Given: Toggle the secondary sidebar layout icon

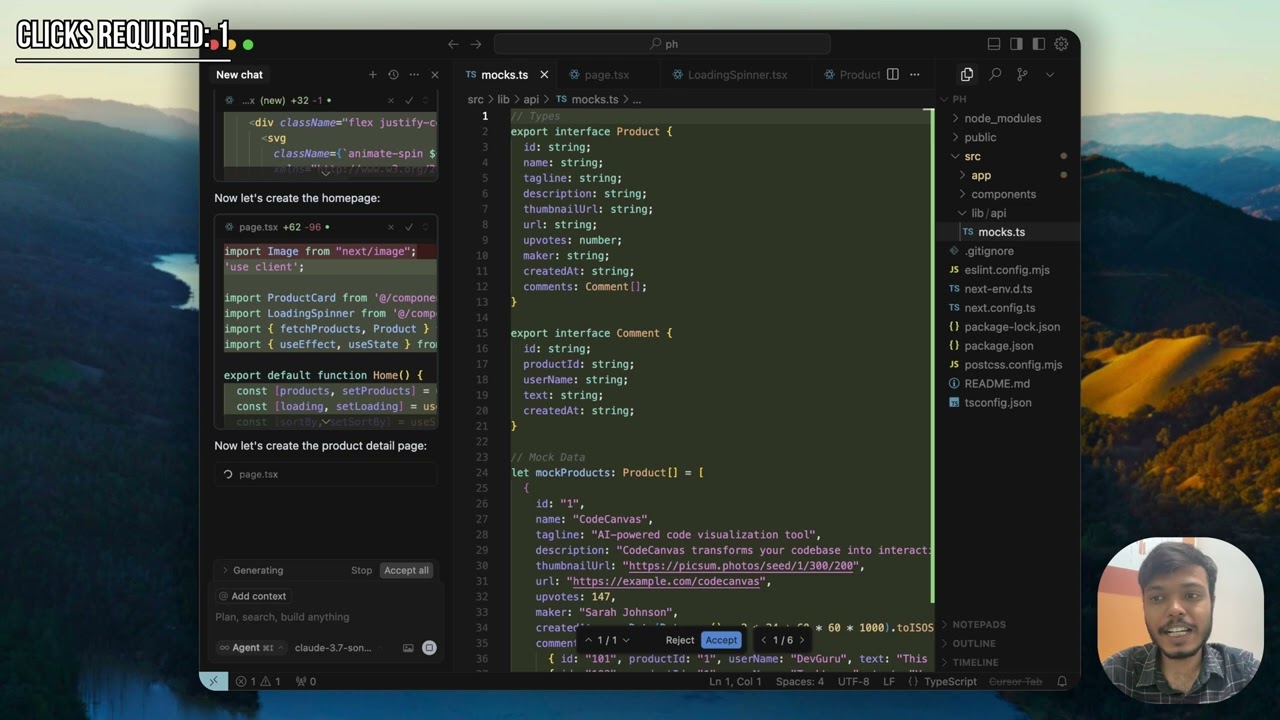Looking at the screenshot, I should coord(1039,44).
